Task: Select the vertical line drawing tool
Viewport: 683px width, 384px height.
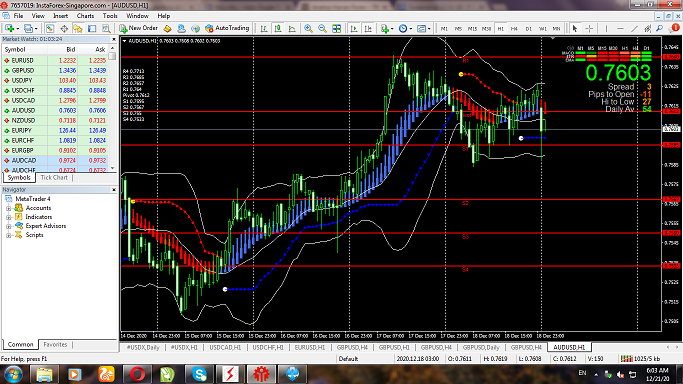Action: (x=606, y=28)
